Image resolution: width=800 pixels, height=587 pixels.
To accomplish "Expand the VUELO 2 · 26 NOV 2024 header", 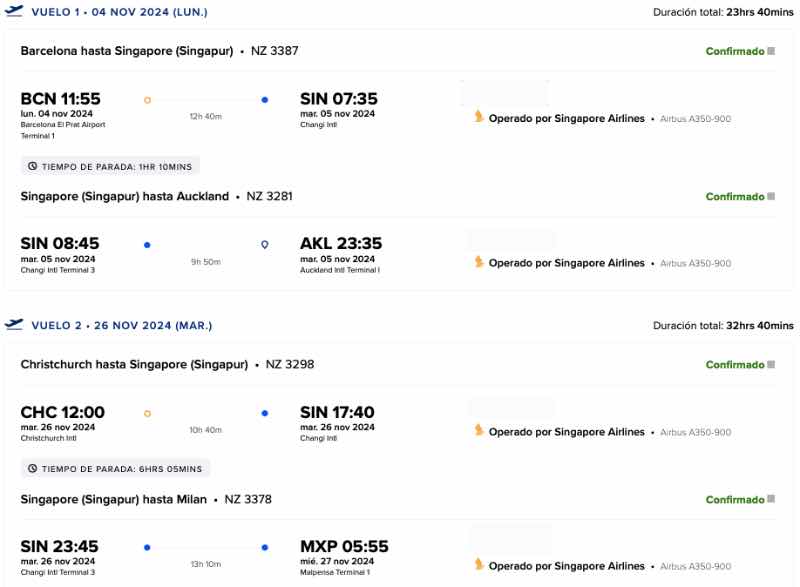I will pos(121,325).
